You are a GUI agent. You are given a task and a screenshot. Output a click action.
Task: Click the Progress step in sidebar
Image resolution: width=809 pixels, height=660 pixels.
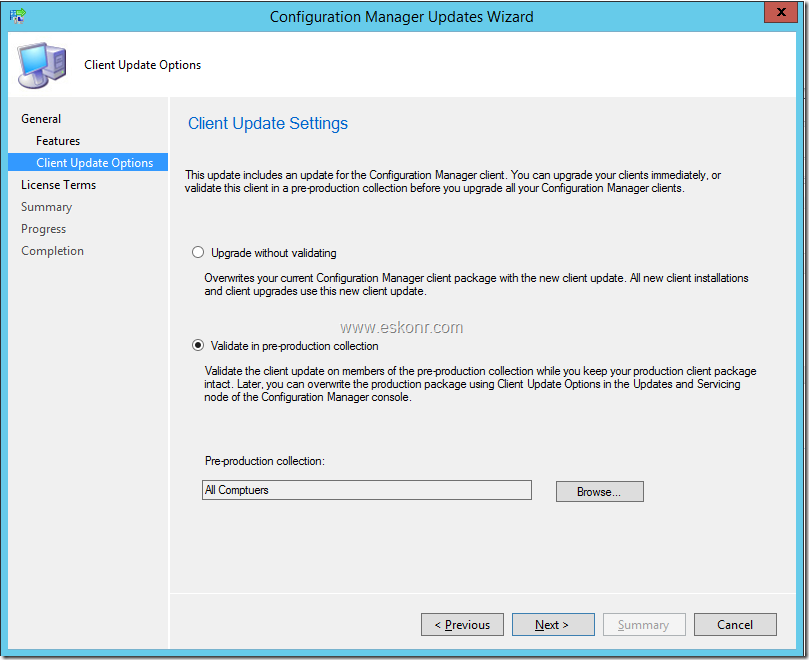[x=43, y=229]
